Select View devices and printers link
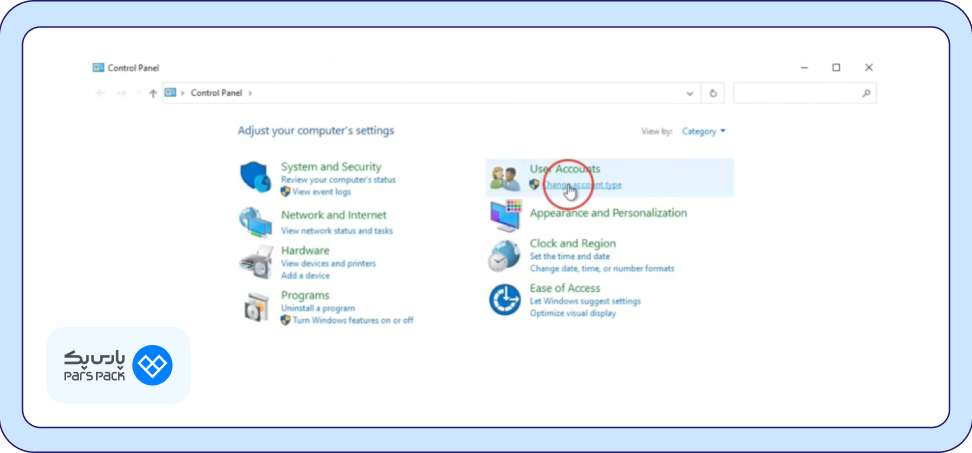This screenshot has width=972, height=453. (x=328, y=263)
